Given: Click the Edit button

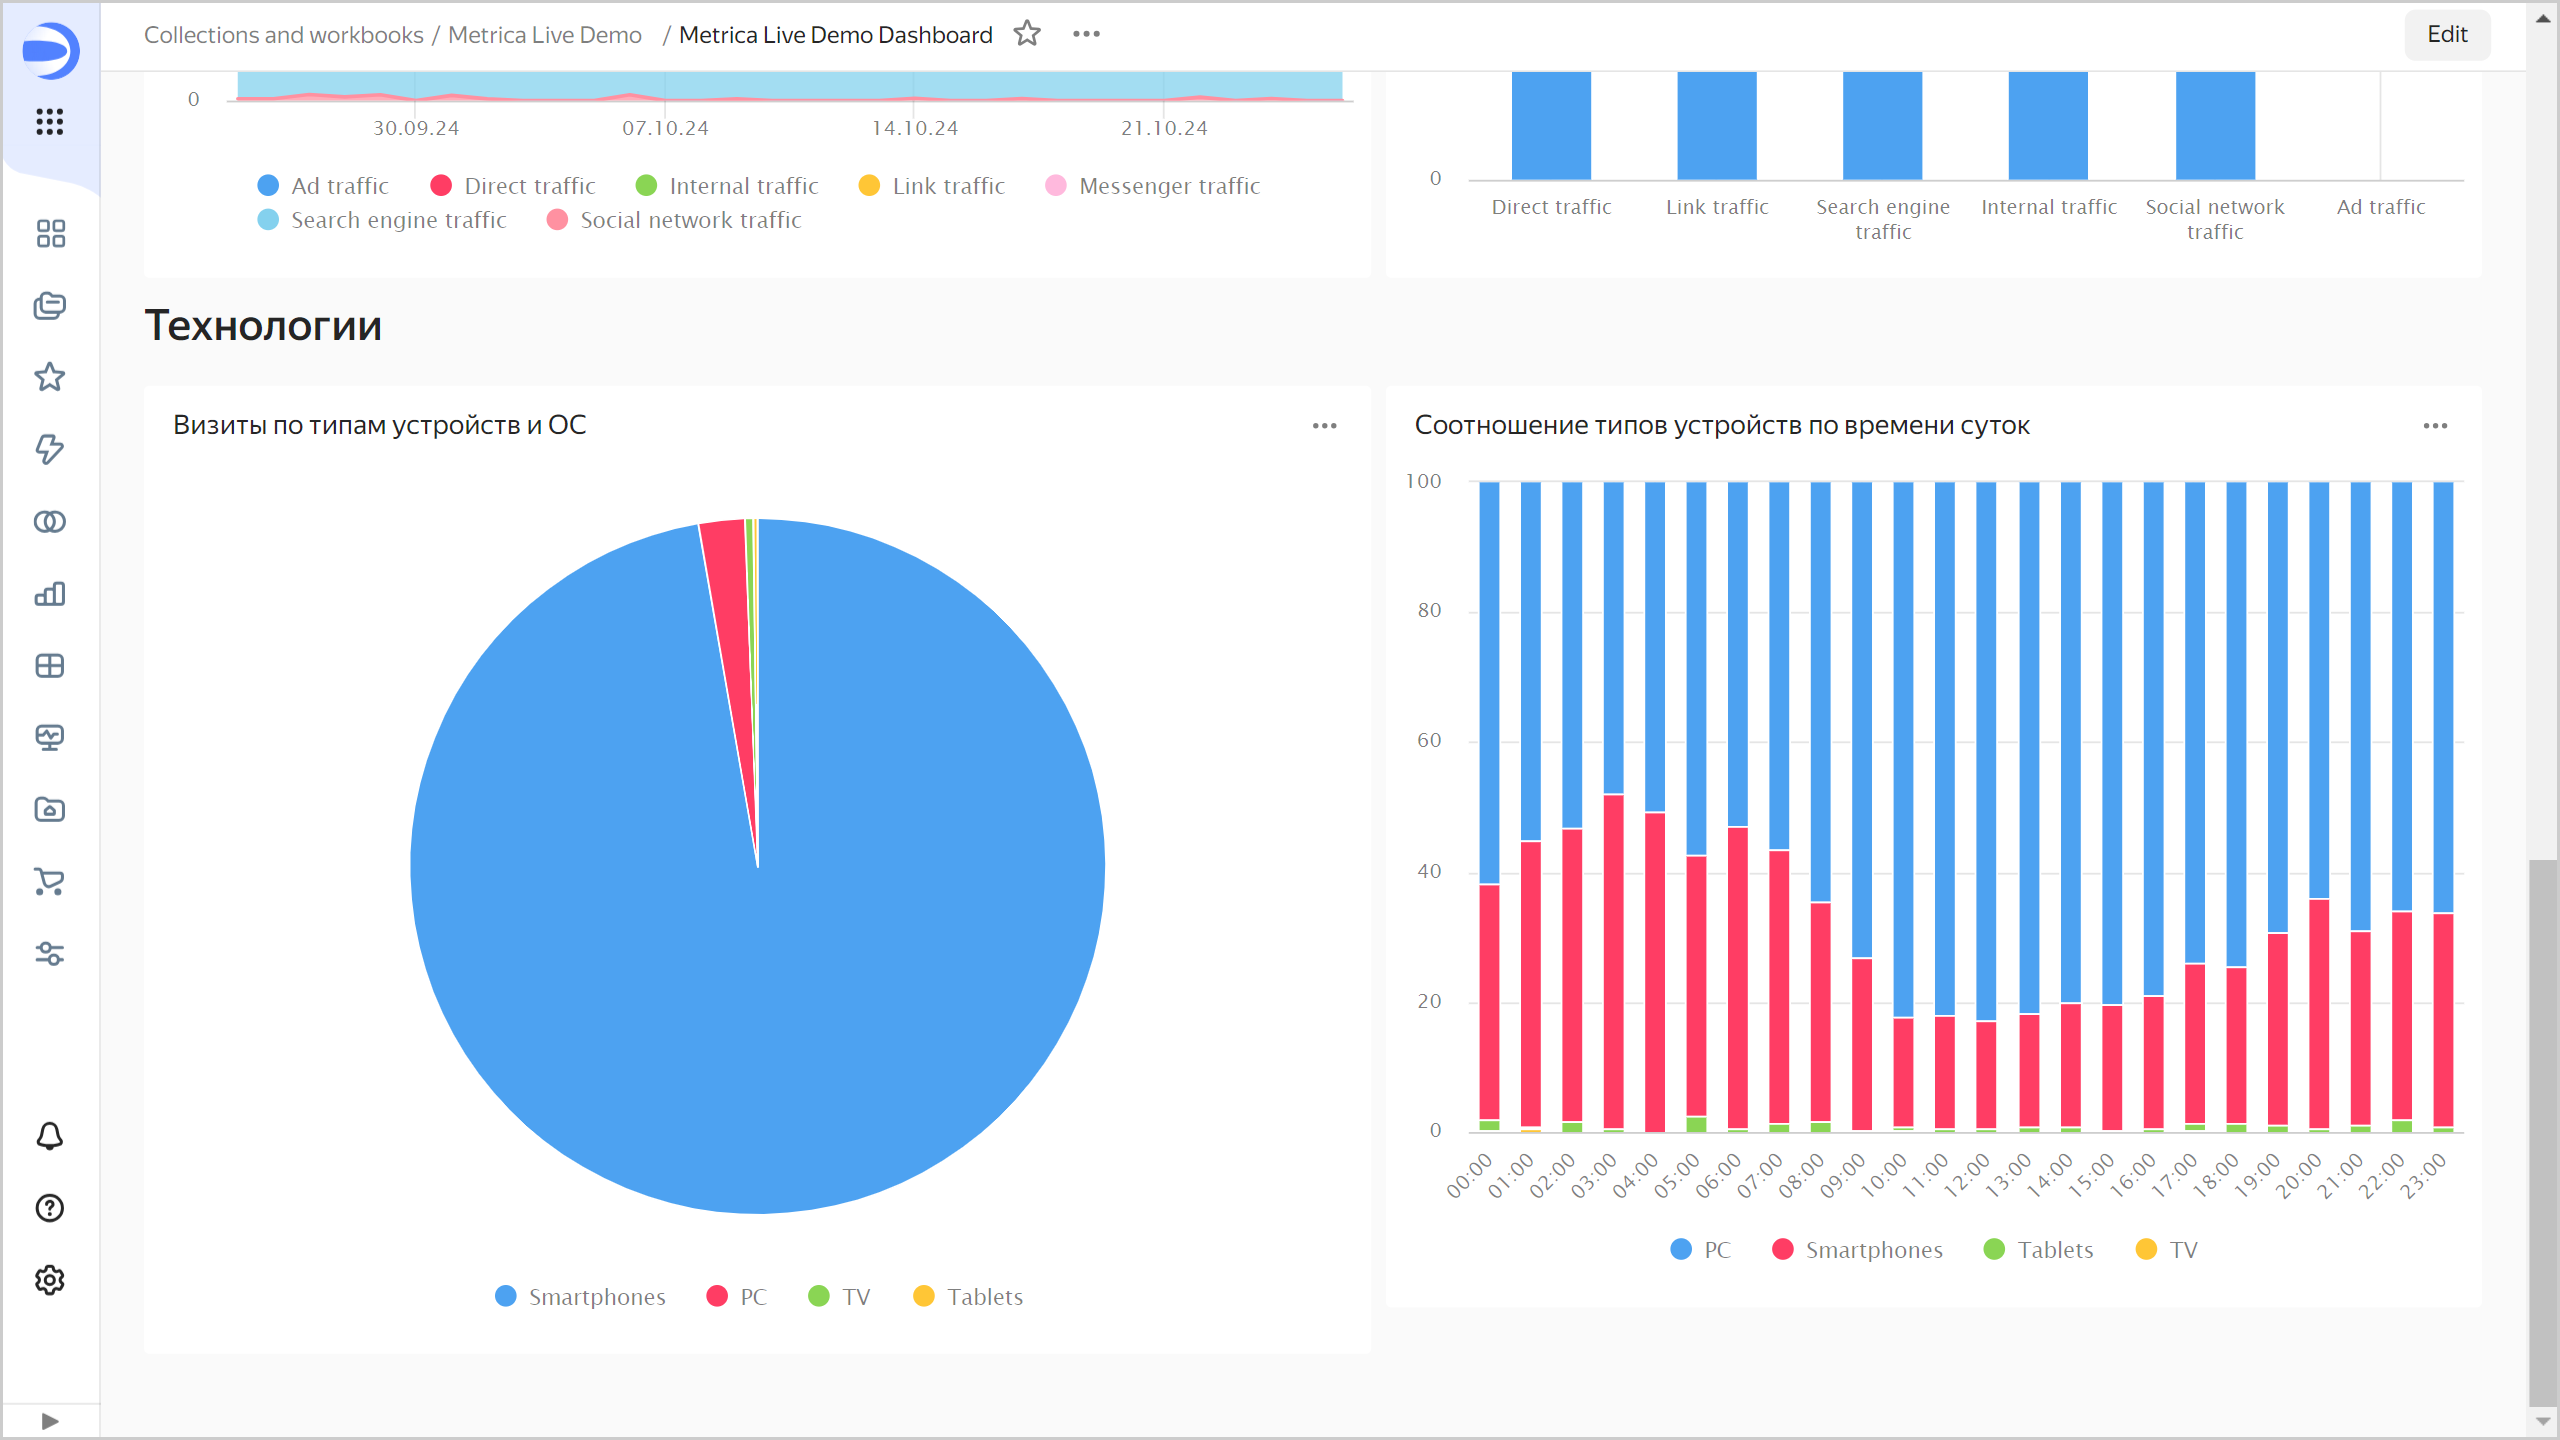Looking at the screenshot, I should coord(2446,34).
